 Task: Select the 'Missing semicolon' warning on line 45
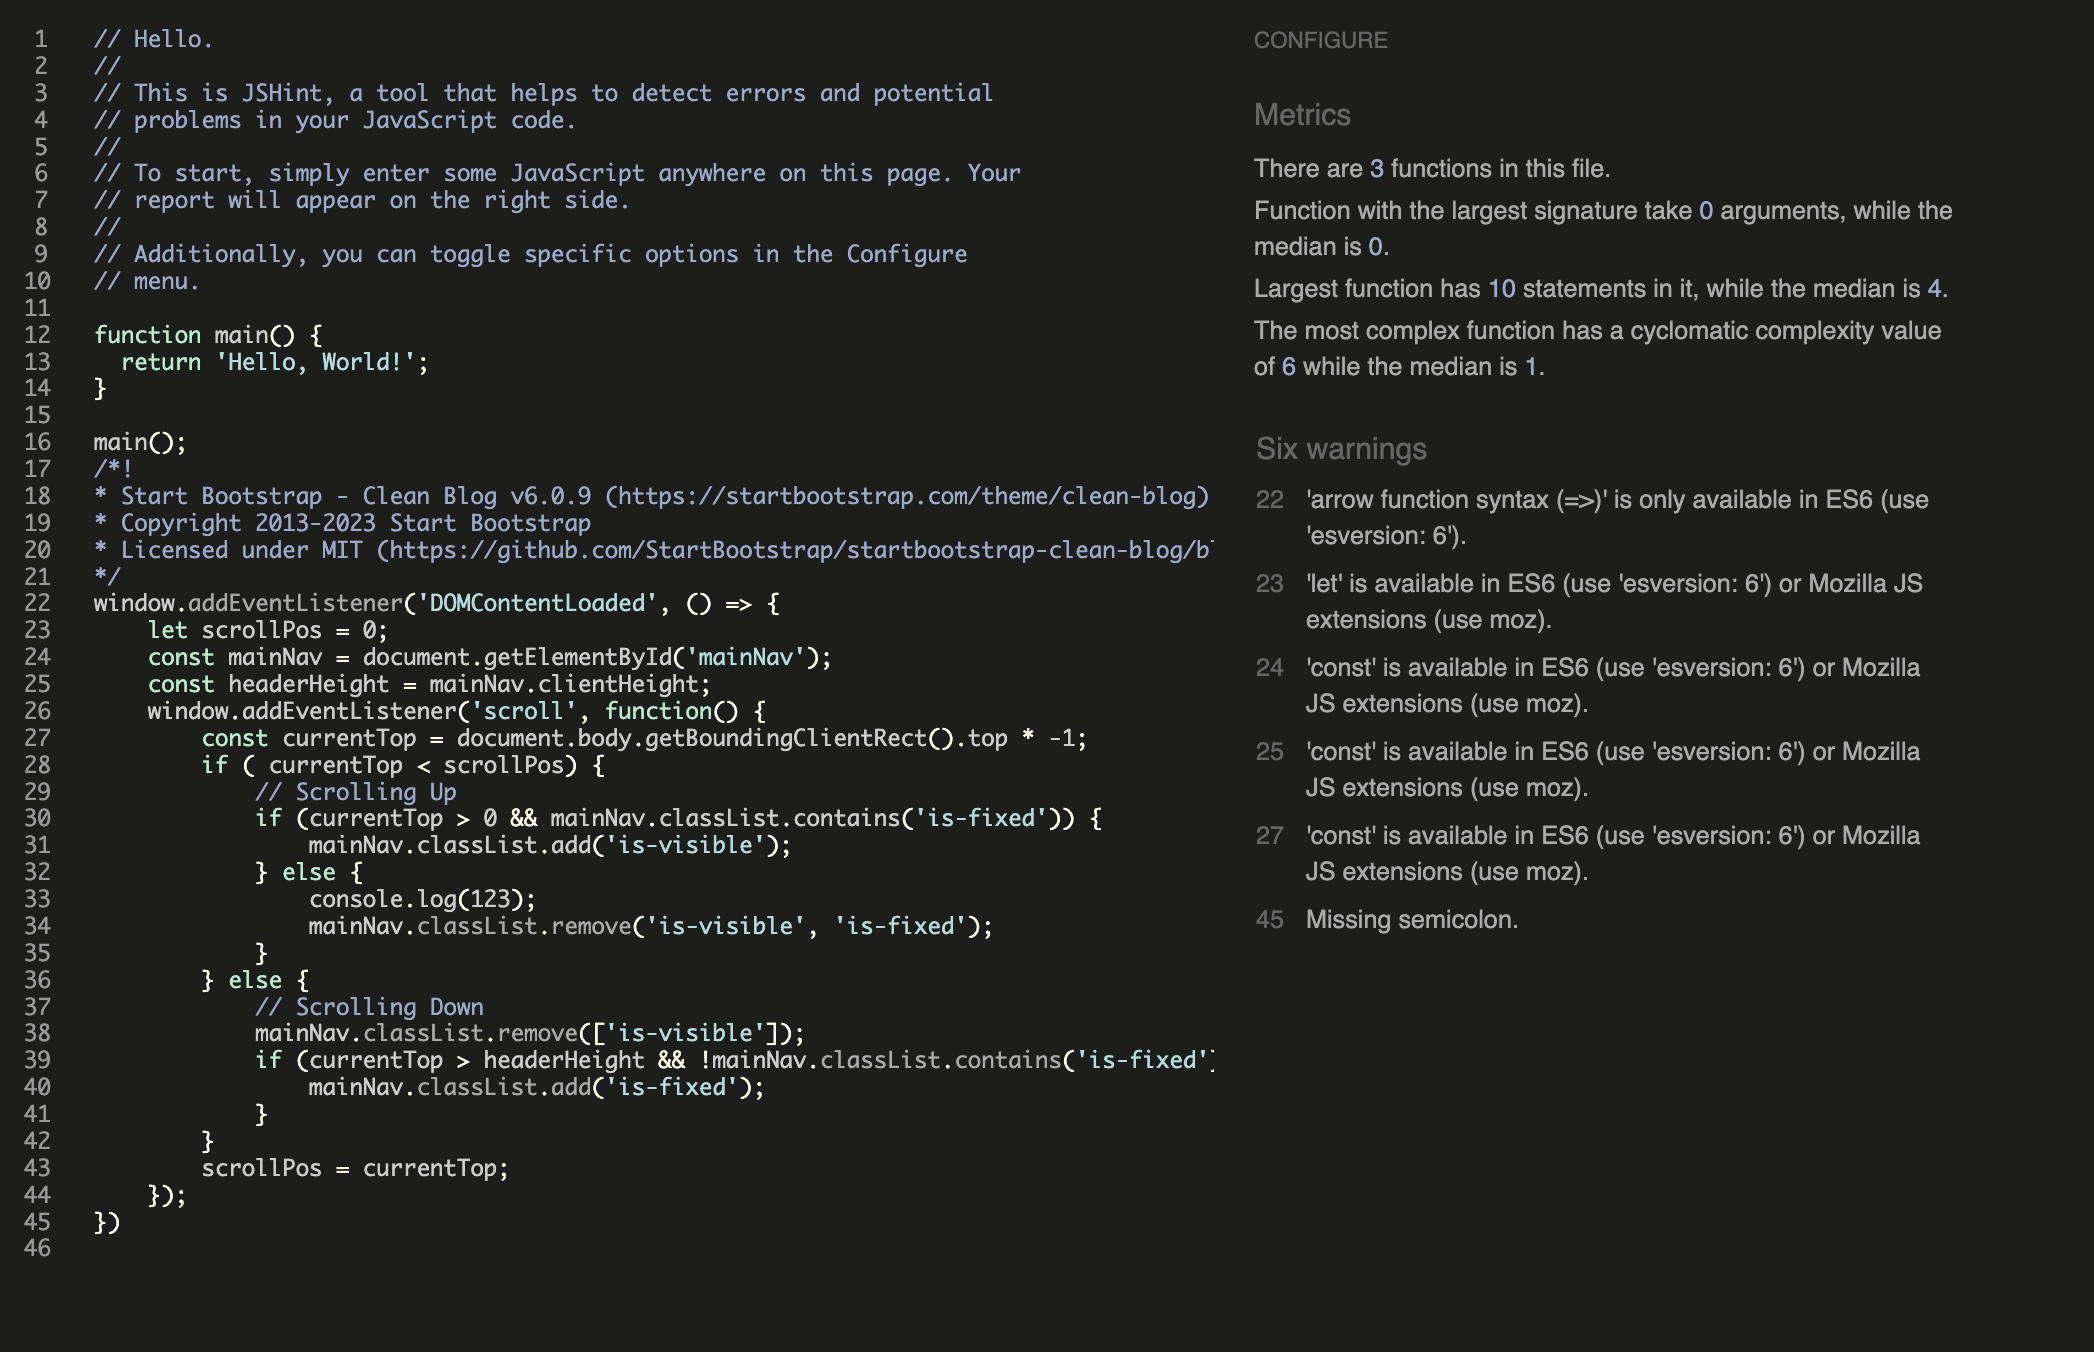tap(1411, 919)
